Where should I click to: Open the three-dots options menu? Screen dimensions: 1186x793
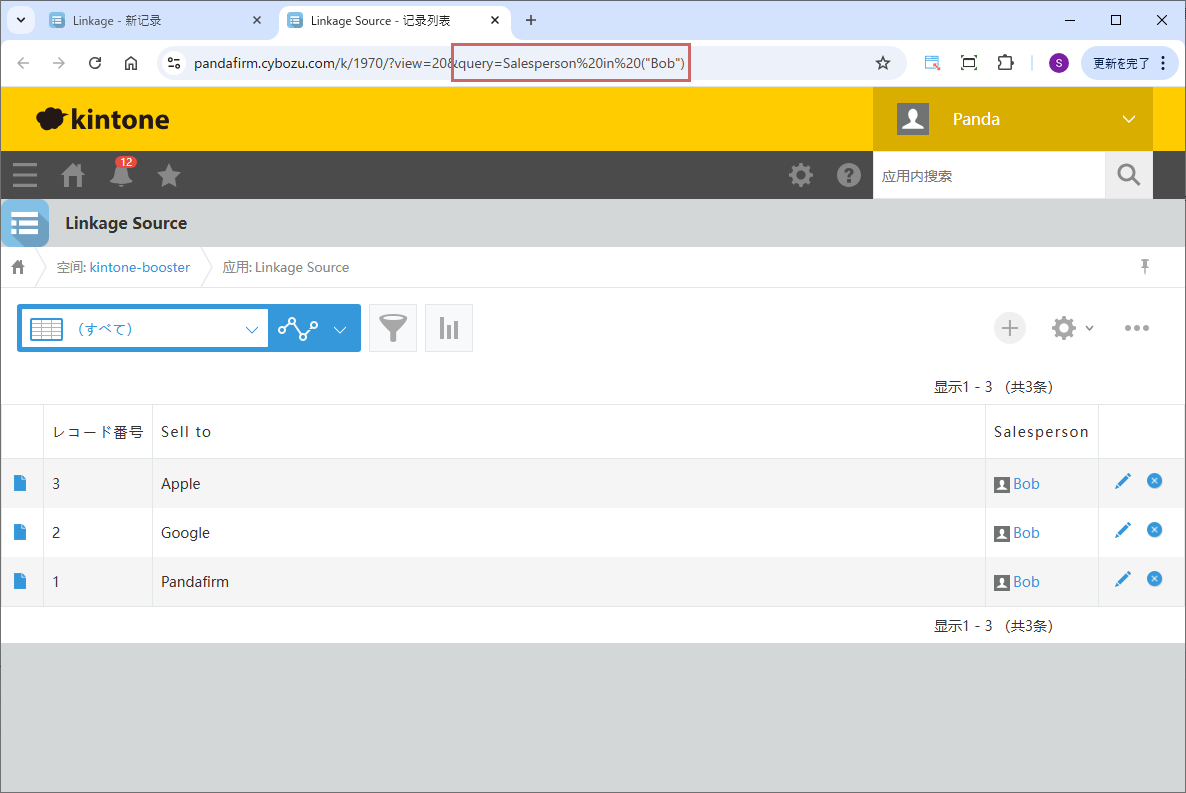pyautogui.click(x=1136, y=328)
